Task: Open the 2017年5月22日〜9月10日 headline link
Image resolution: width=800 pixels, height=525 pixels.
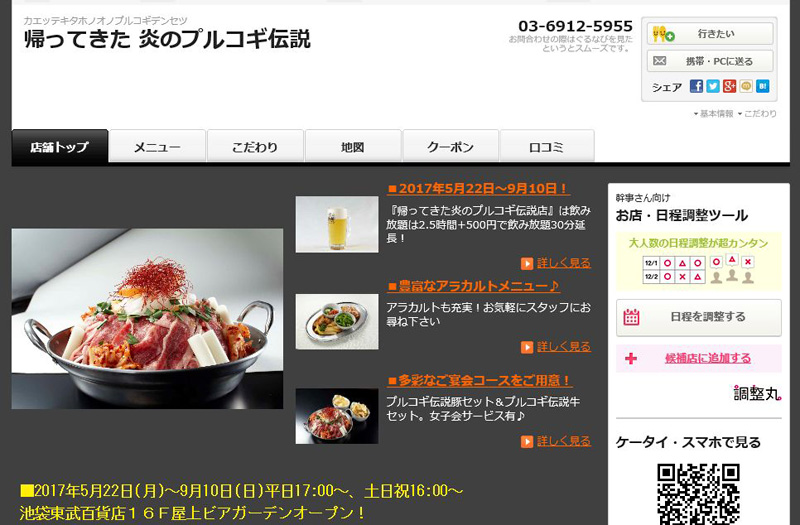Action: [478, 189]
